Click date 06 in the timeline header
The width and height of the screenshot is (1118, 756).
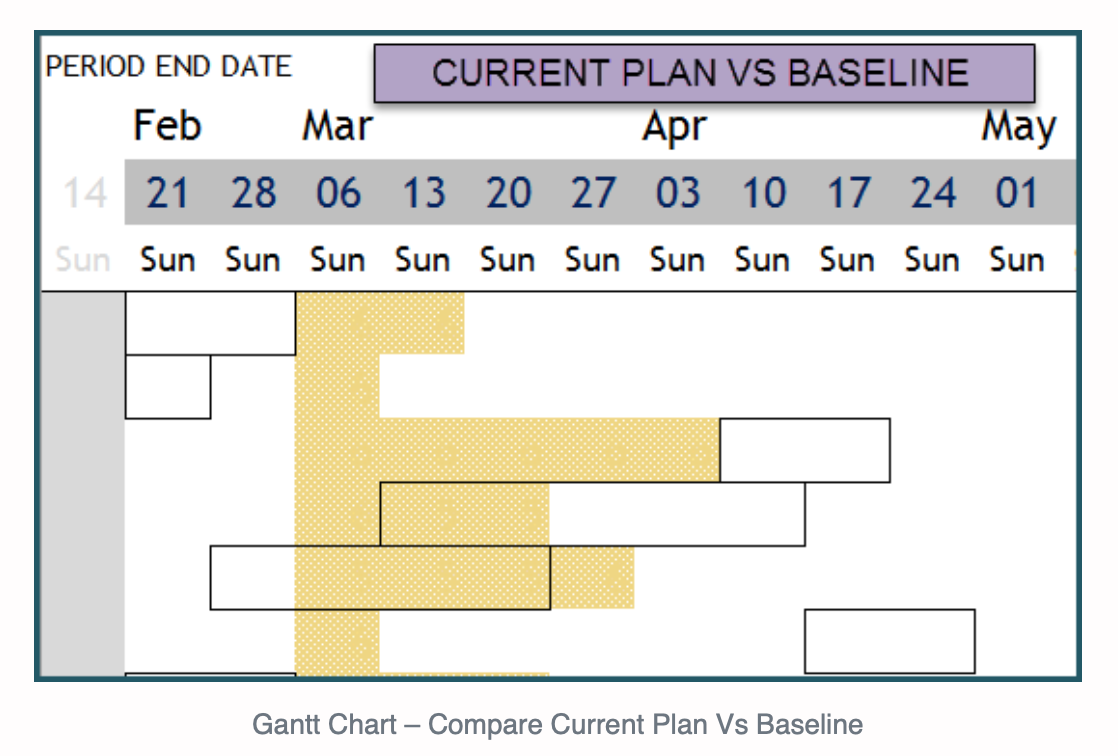(x=338, y=193)
